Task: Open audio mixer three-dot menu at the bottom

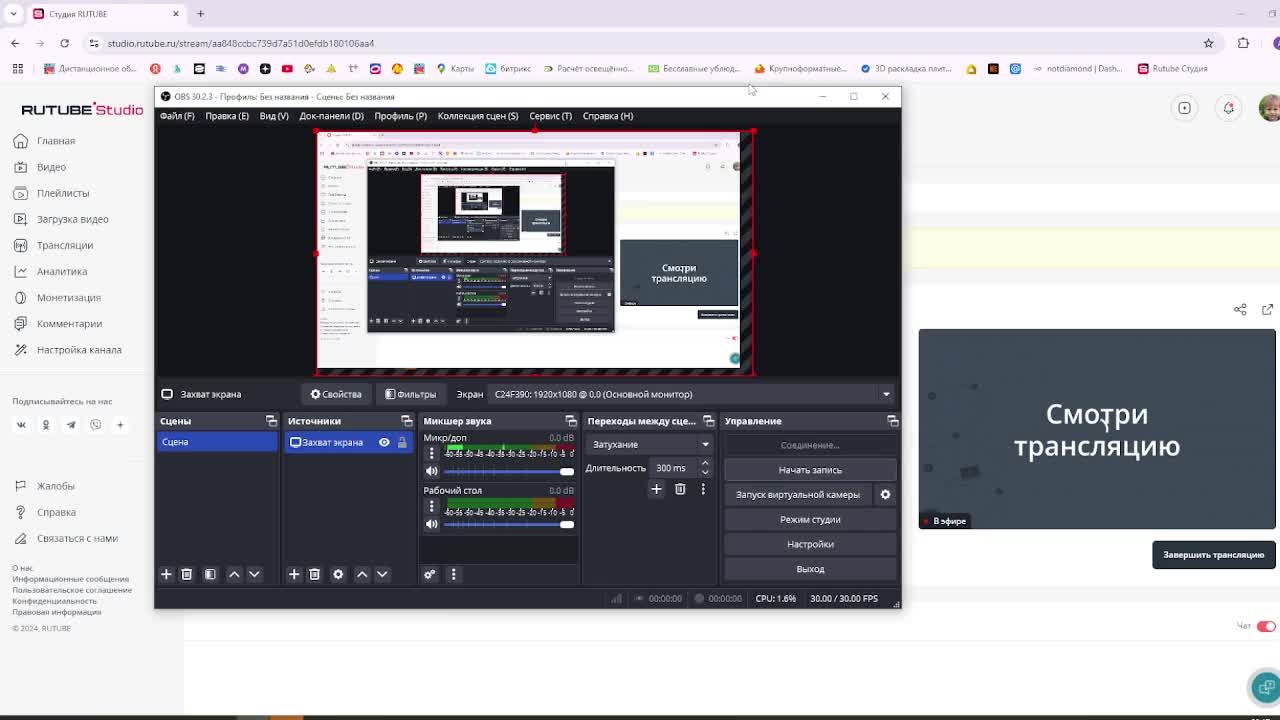Action: [x=453, y=574]
